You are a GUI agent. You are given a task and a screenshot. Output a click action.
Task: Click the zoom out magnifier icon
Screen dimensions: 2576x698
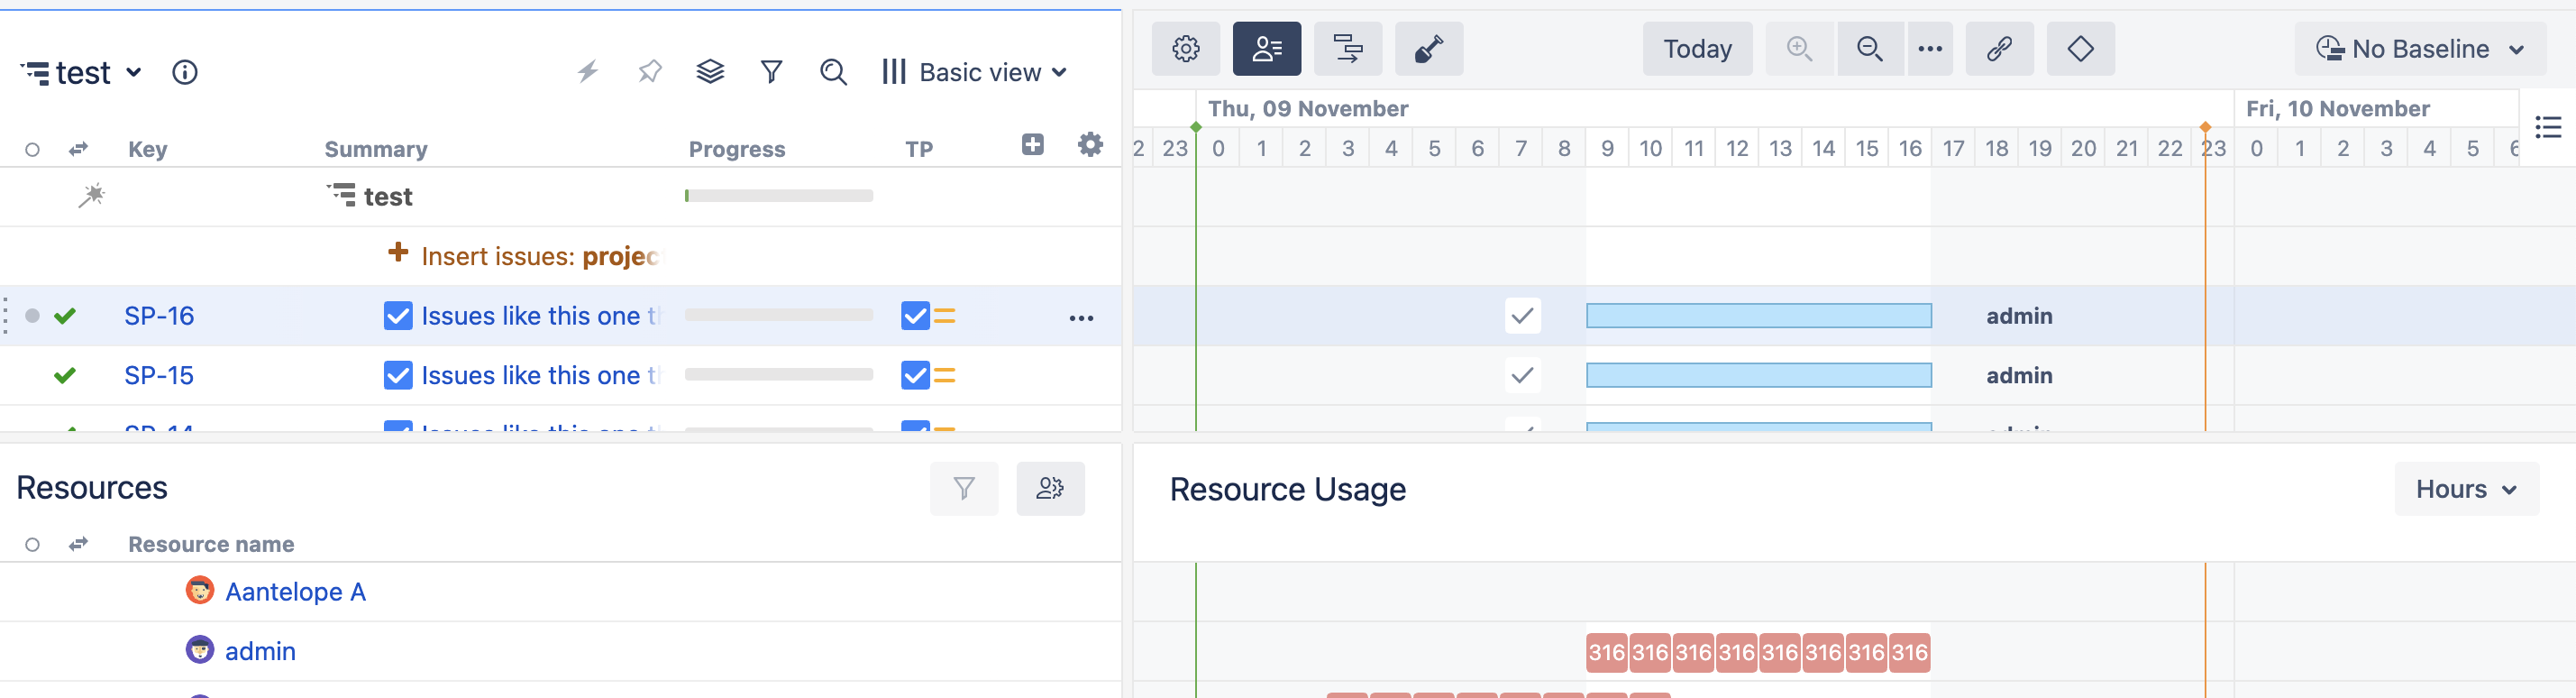[x=1869, y=49]
